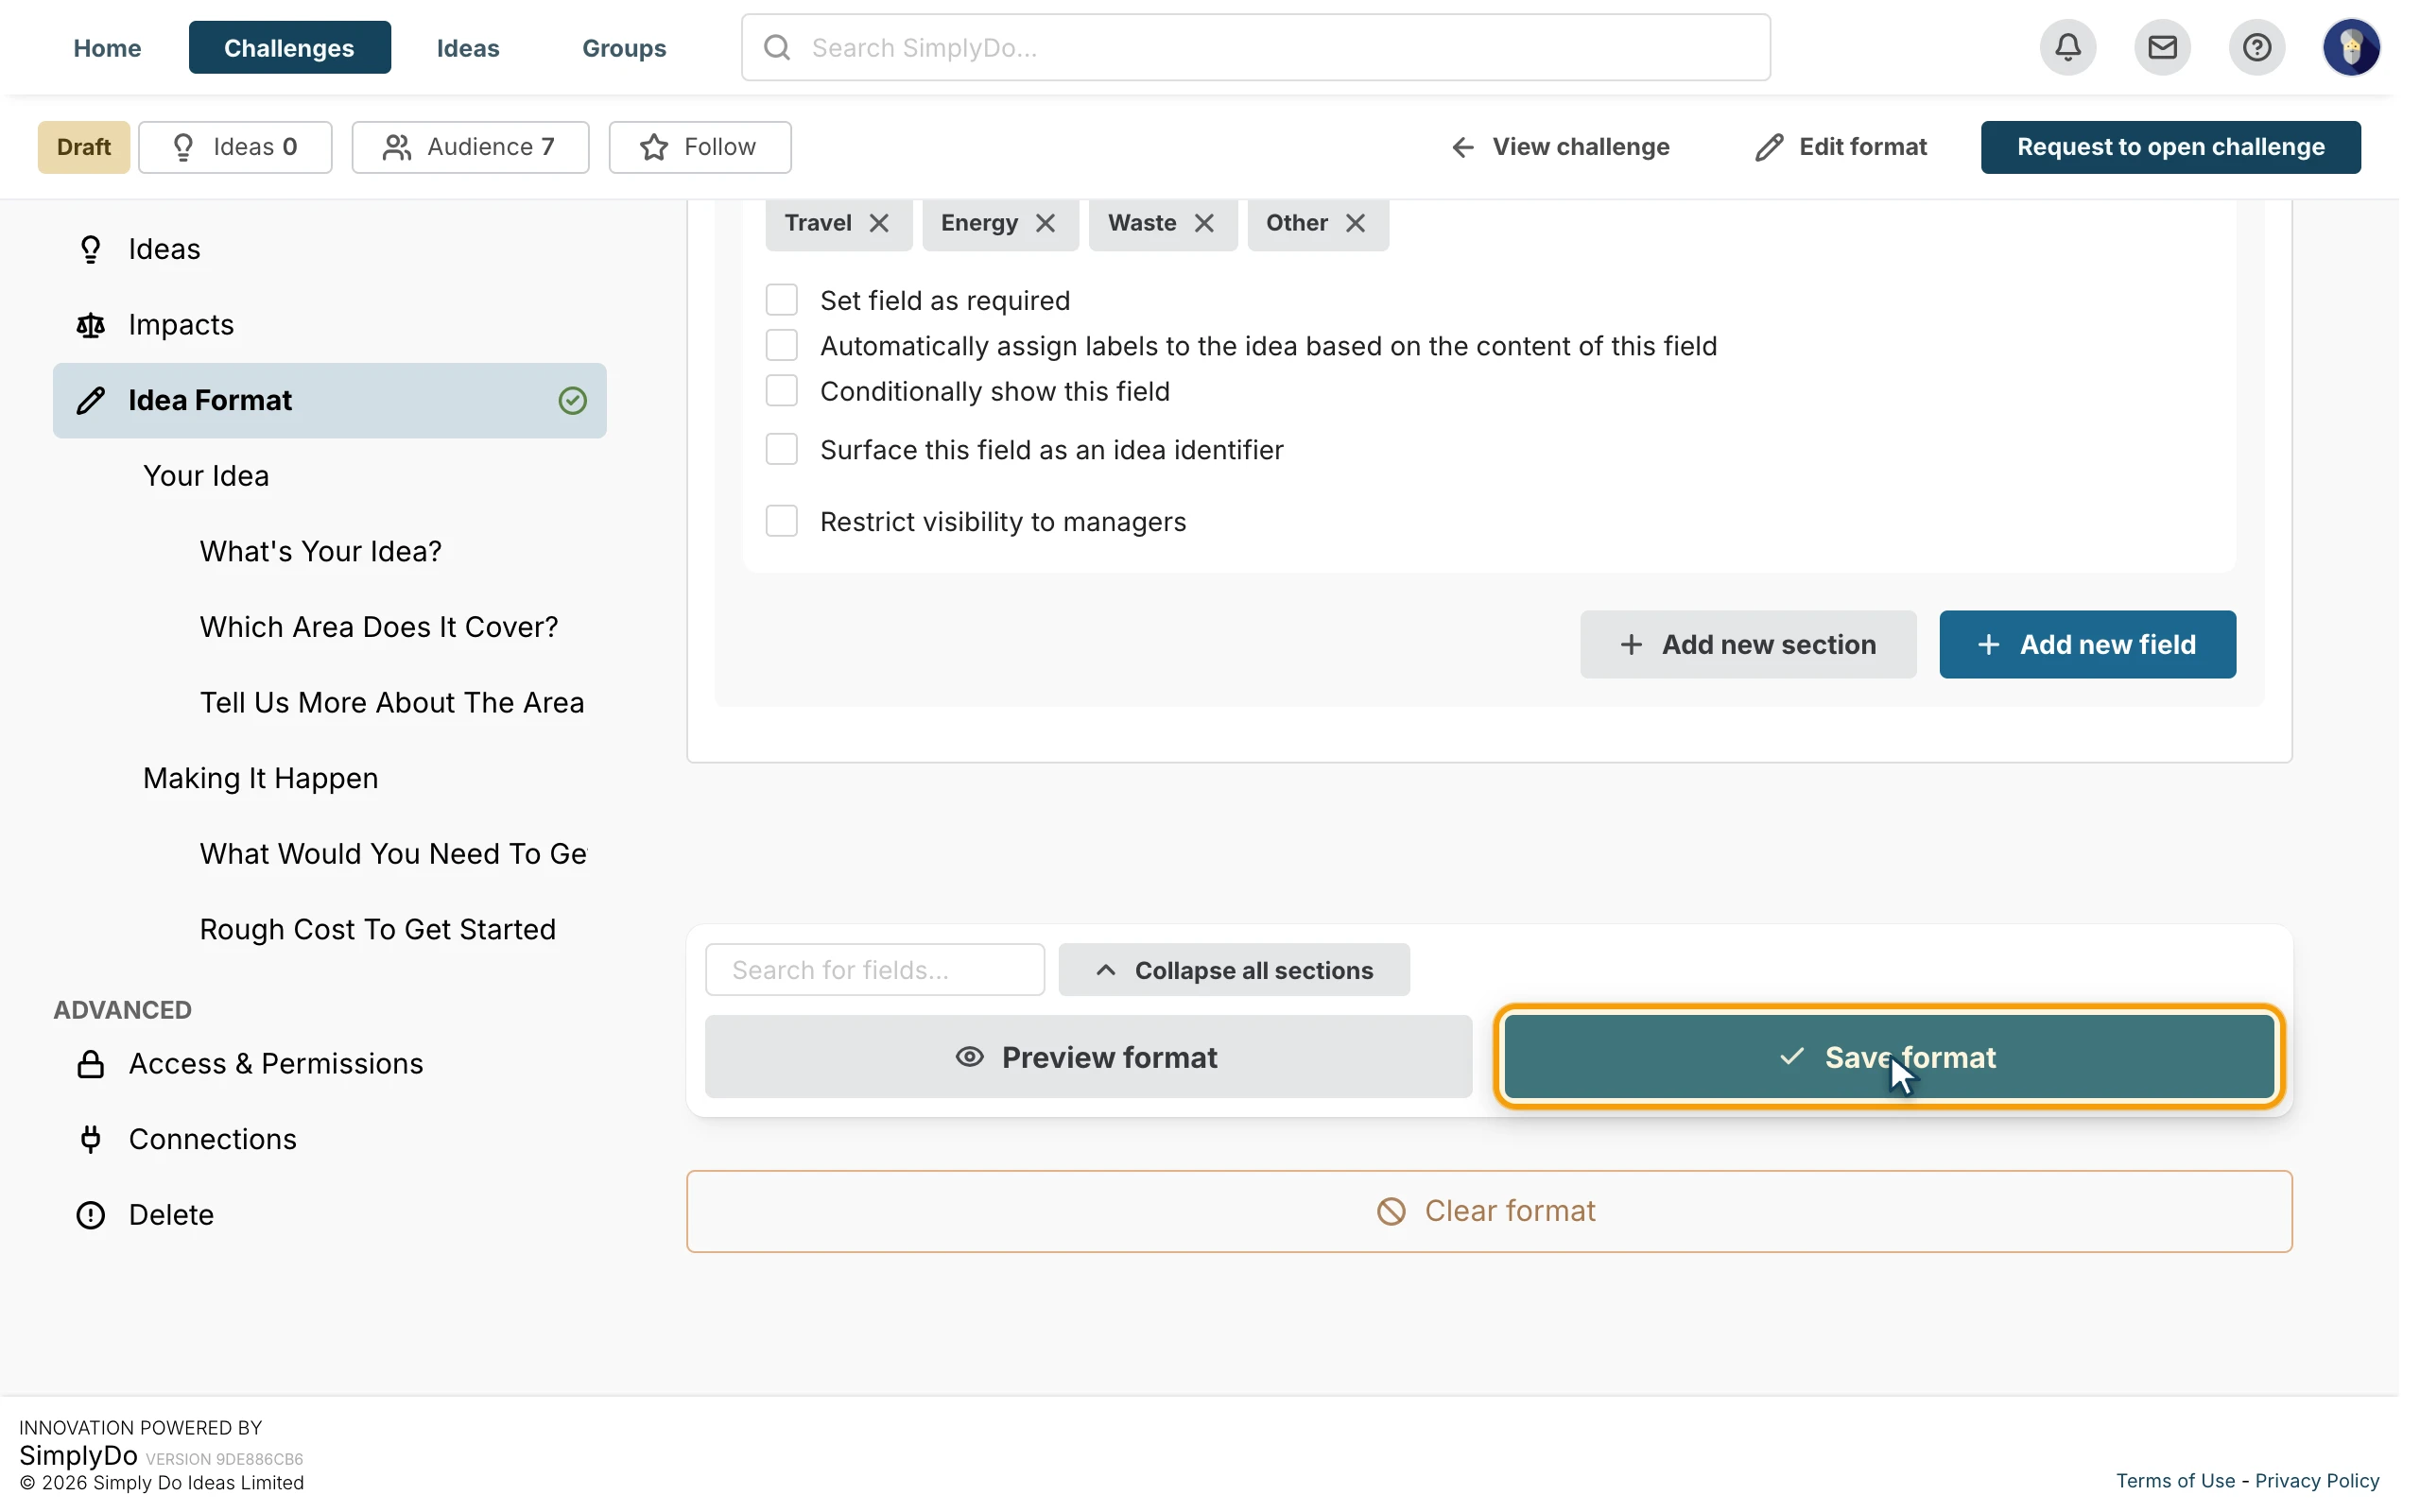Image resolution: width=2420 pixels, height=1512 pixels.
Task: Open the user profile avatar
Action: click(x=2351, y=47)
